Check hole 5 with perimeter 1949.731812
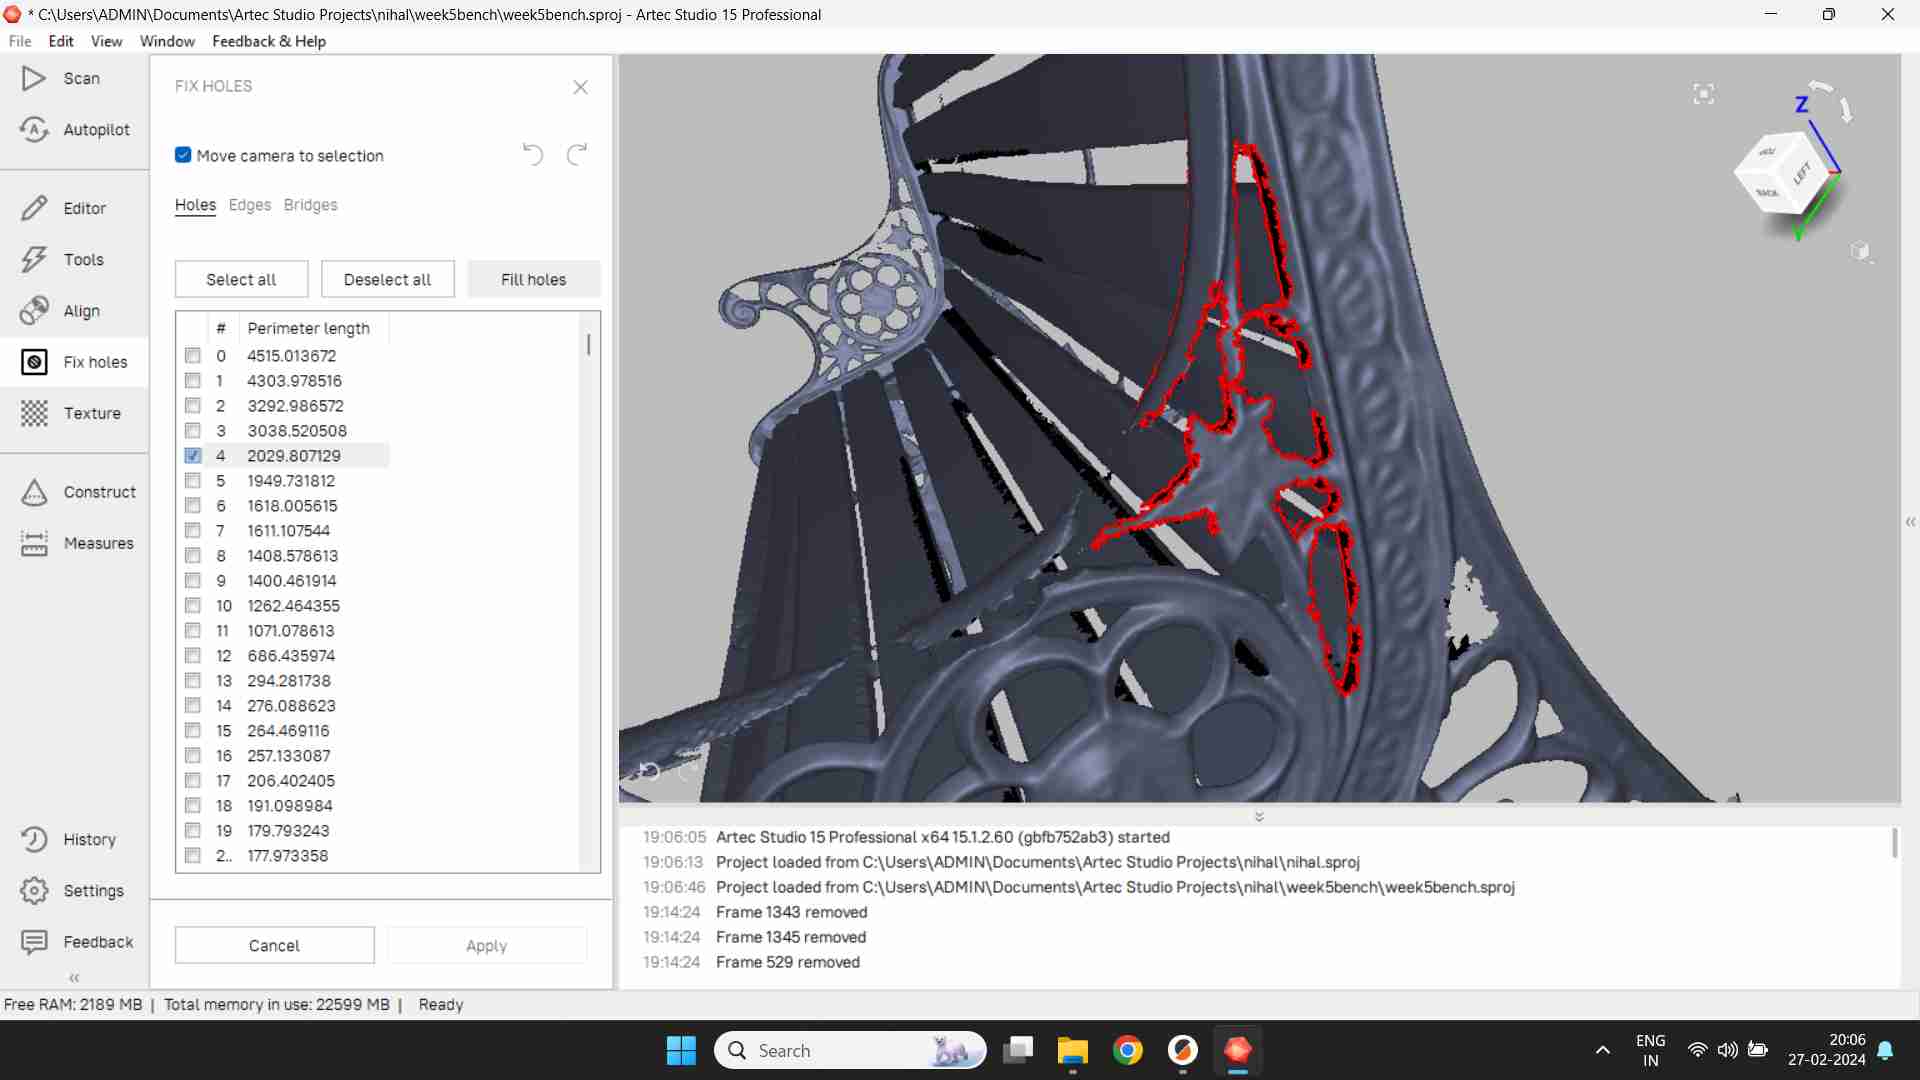 193,480
